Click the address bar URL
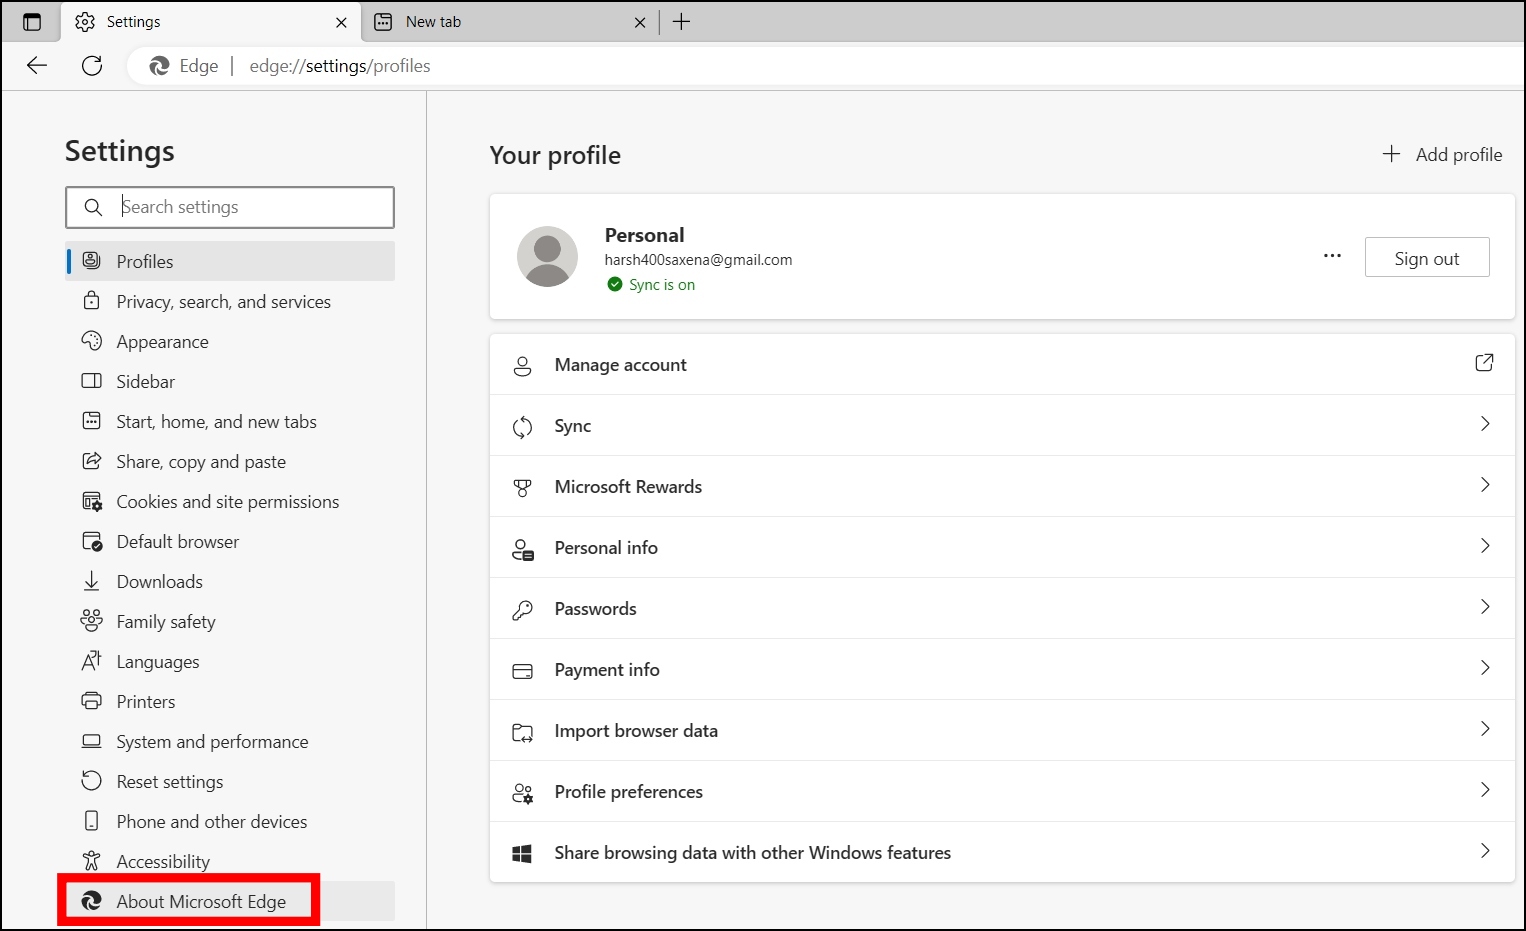Image resolution: width=1526 pixels, height=931 pixels. tap(340, 66)
